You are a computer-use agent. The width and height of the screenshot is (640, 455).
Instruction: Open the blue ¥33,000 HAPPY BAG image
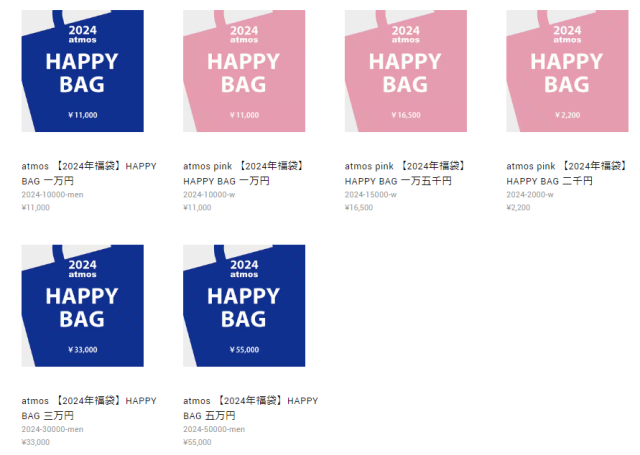82,306
